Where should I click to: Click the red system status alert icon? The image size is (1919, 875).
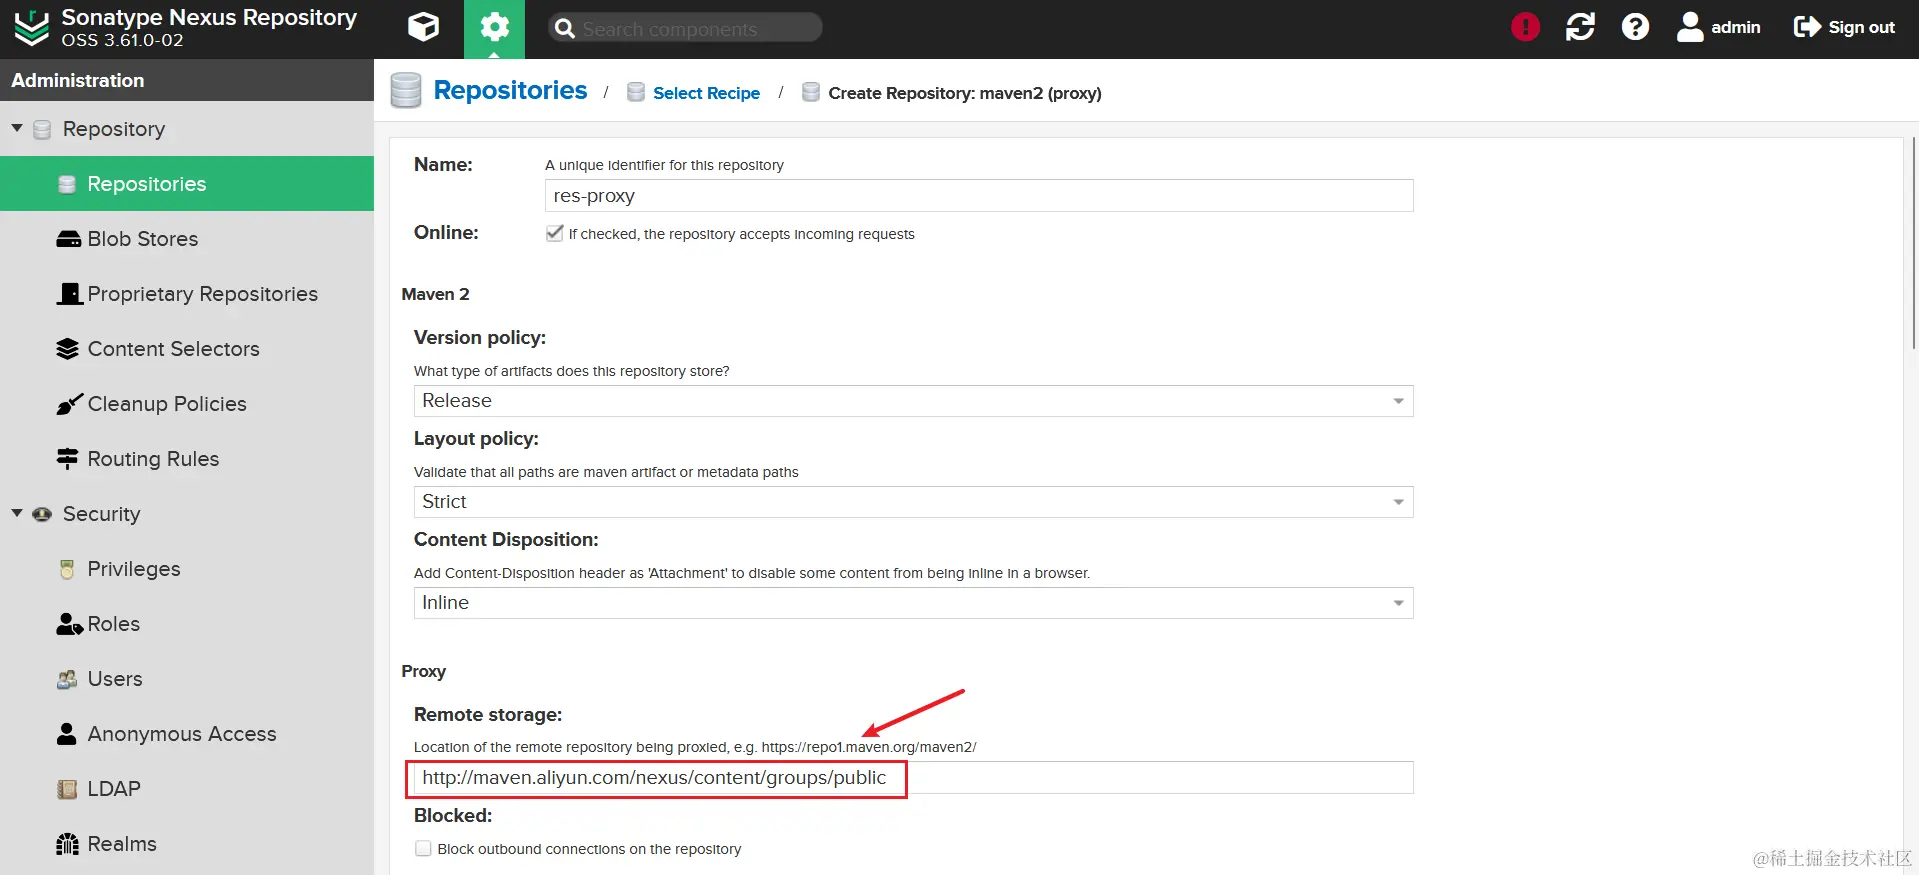click(1525, 27)
